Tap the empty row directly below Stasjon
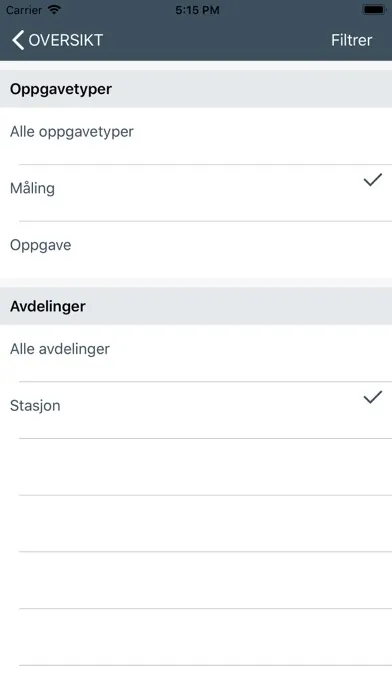Screen dimensions: 392x696 [x=196, y=467]
